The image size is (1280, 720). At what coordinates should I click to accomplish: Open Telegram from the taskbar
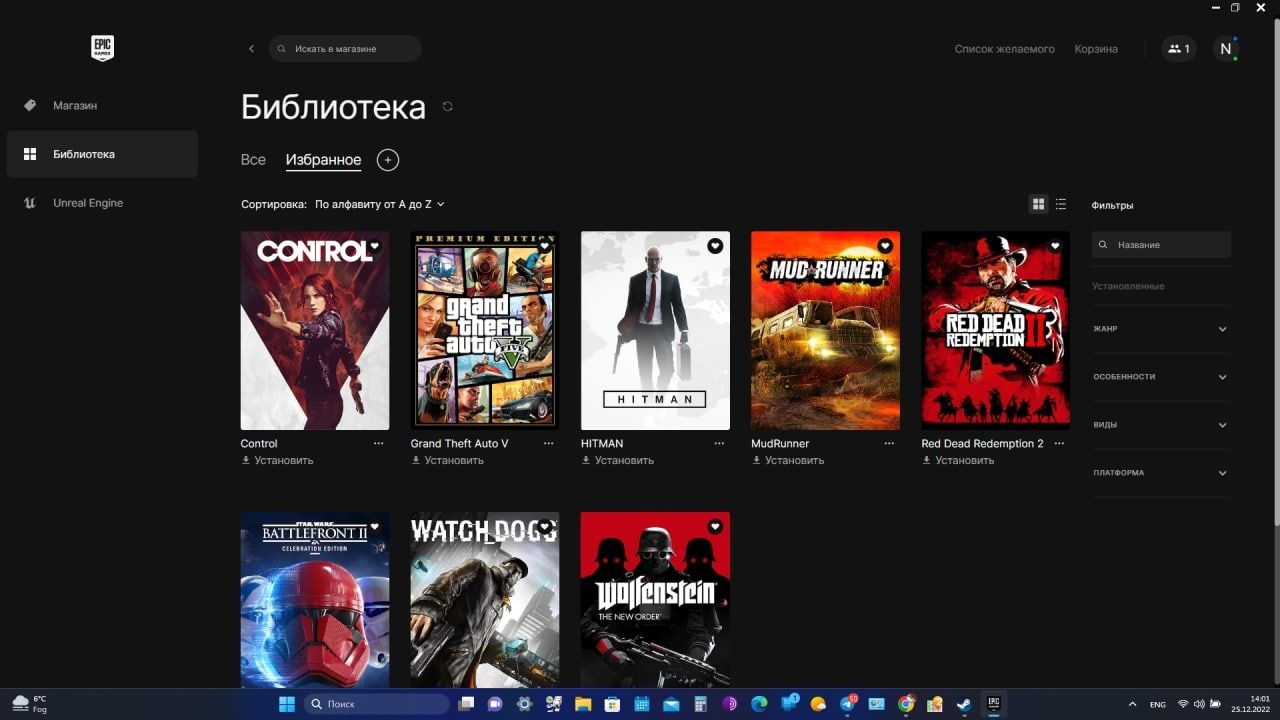point(848,704)
